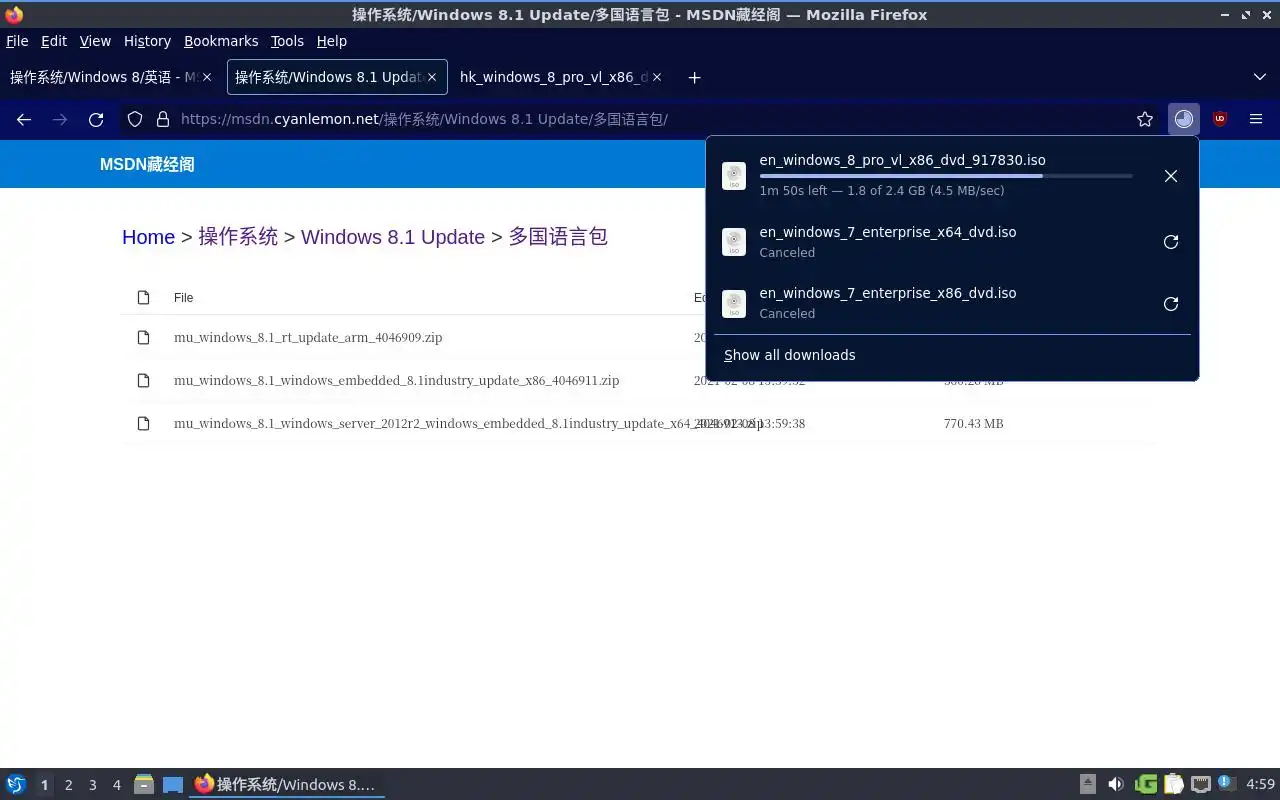Open mu_windows_8.1_rt_update_arm_4046909.zip

point(308,338)
